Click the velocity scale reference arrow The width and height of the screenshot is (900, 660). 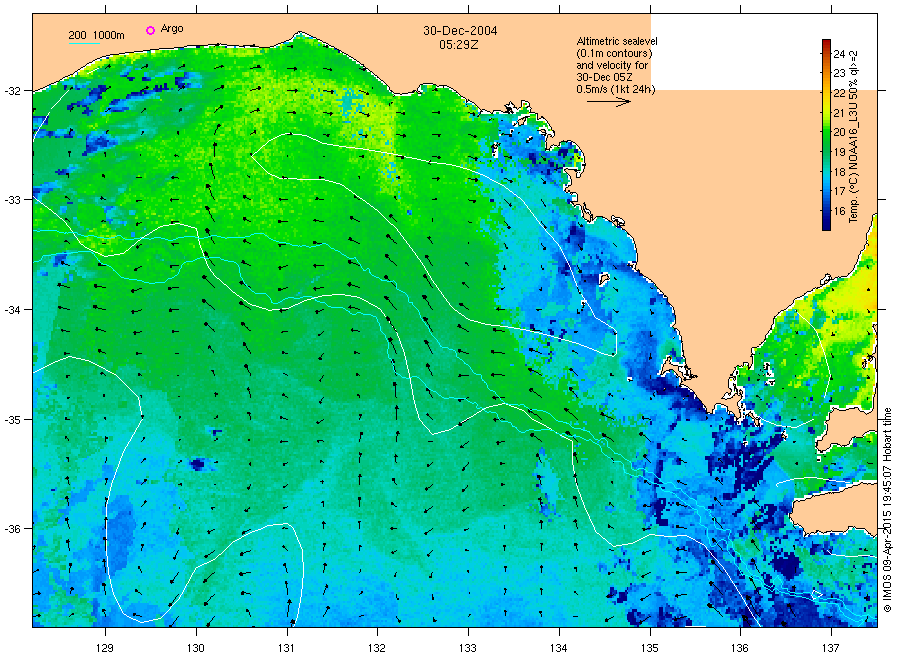609,102
